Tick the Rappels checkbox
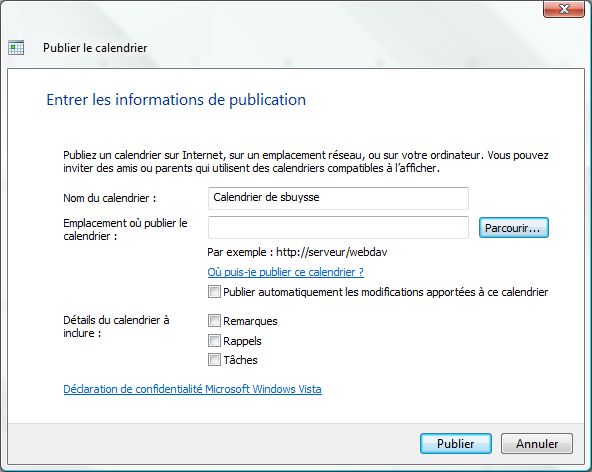This screenshot has height=472, width=592. coord(214,341)
